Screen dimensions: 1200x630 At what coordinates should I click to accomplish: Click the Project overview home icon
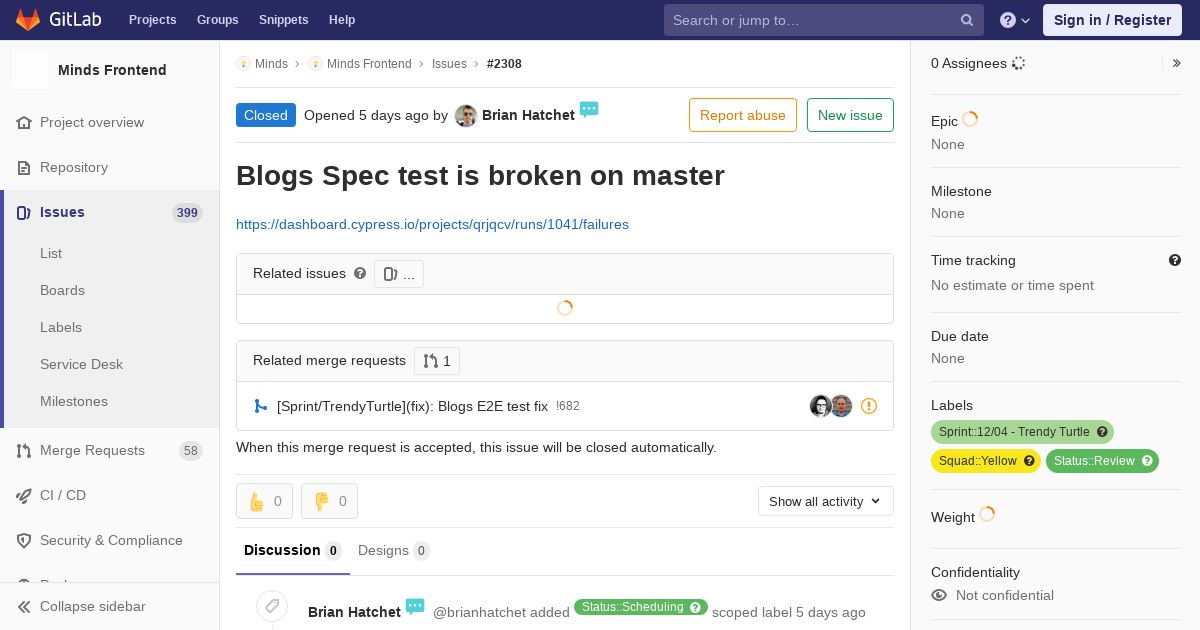click(24, 122)
